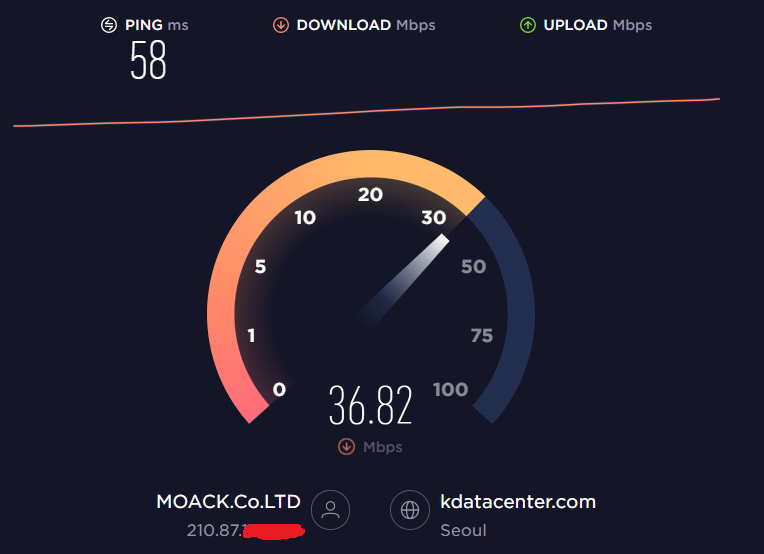Click the 50 mark on the gauge

tap(474, 267)
